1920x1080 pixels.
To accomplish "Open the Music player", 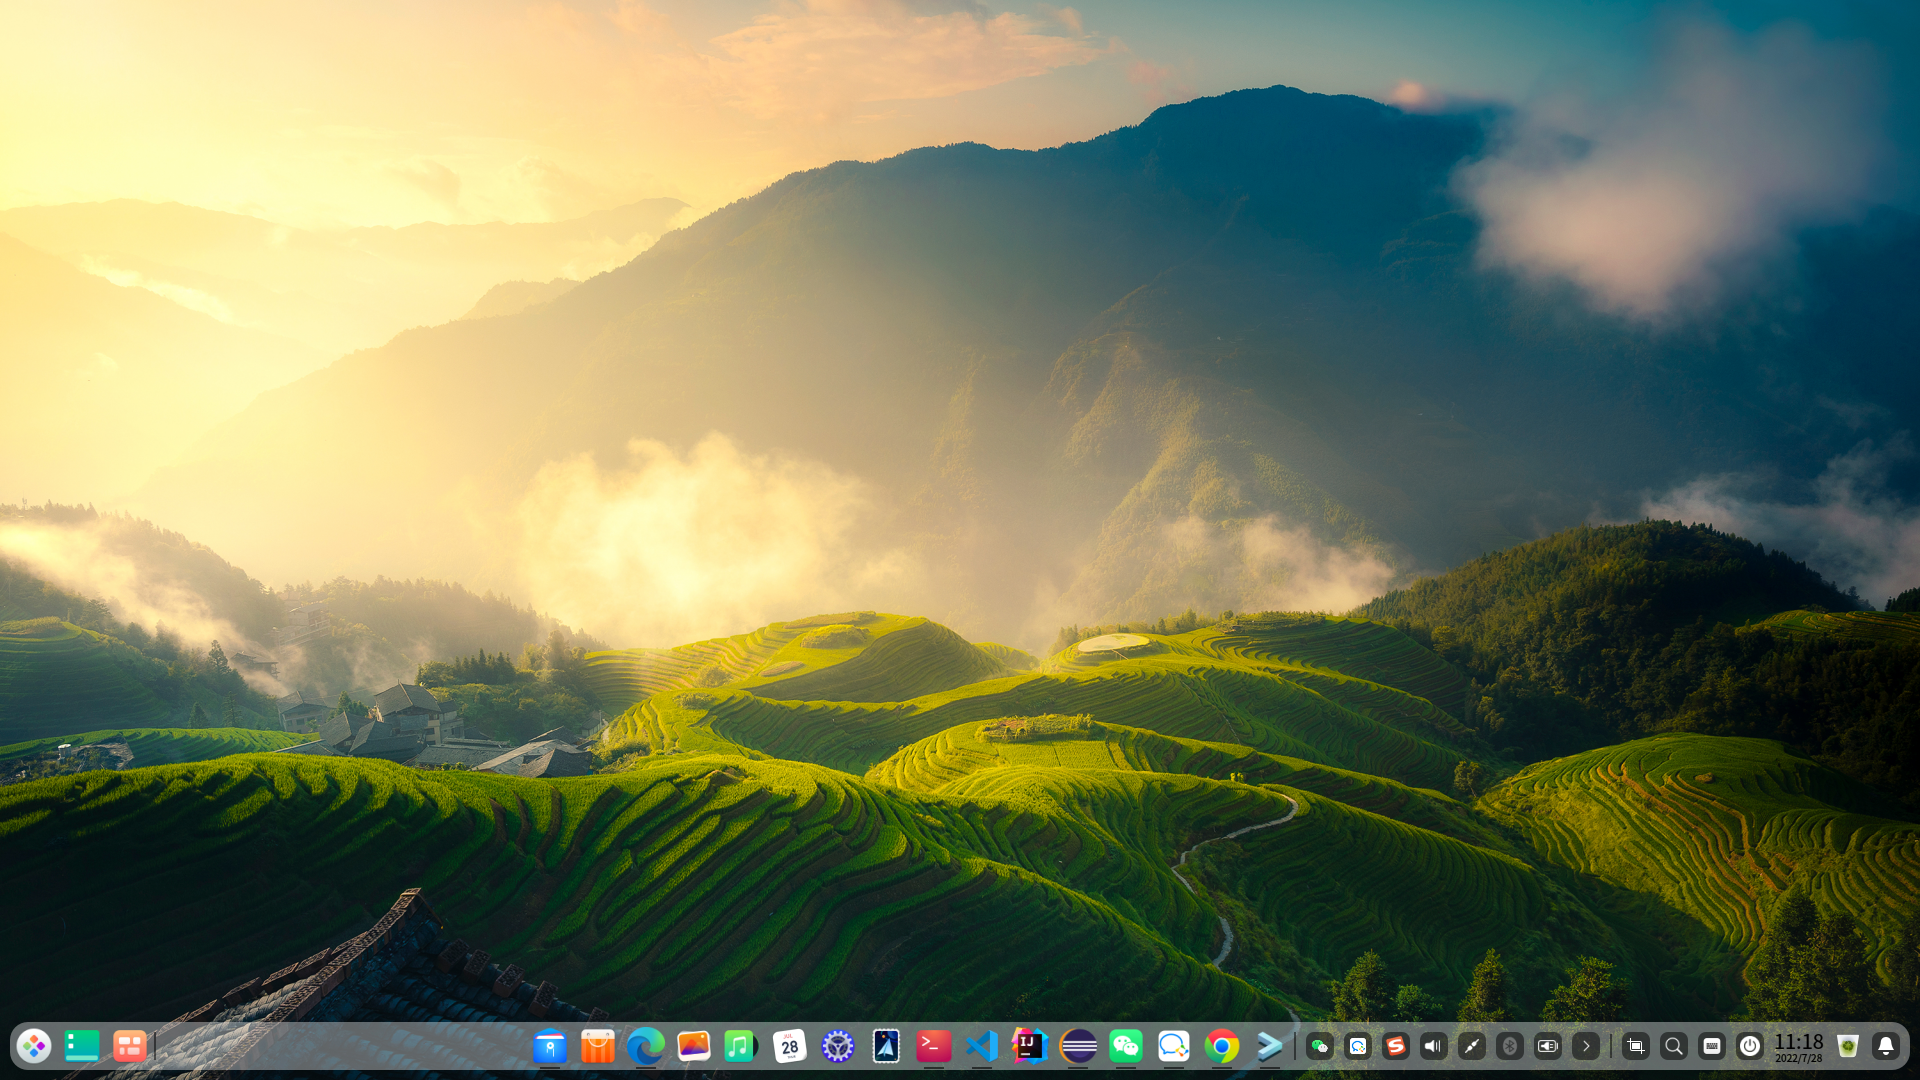I will pos(740,1046).
